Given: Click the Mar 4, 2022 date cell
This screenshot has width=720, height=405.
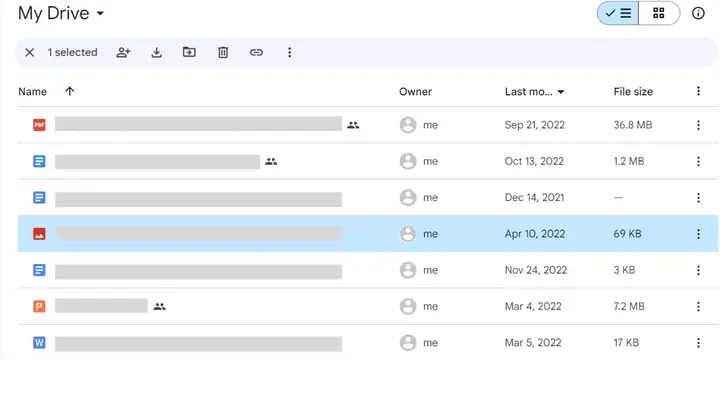Looking at the screenshot, I should [533, 306].
